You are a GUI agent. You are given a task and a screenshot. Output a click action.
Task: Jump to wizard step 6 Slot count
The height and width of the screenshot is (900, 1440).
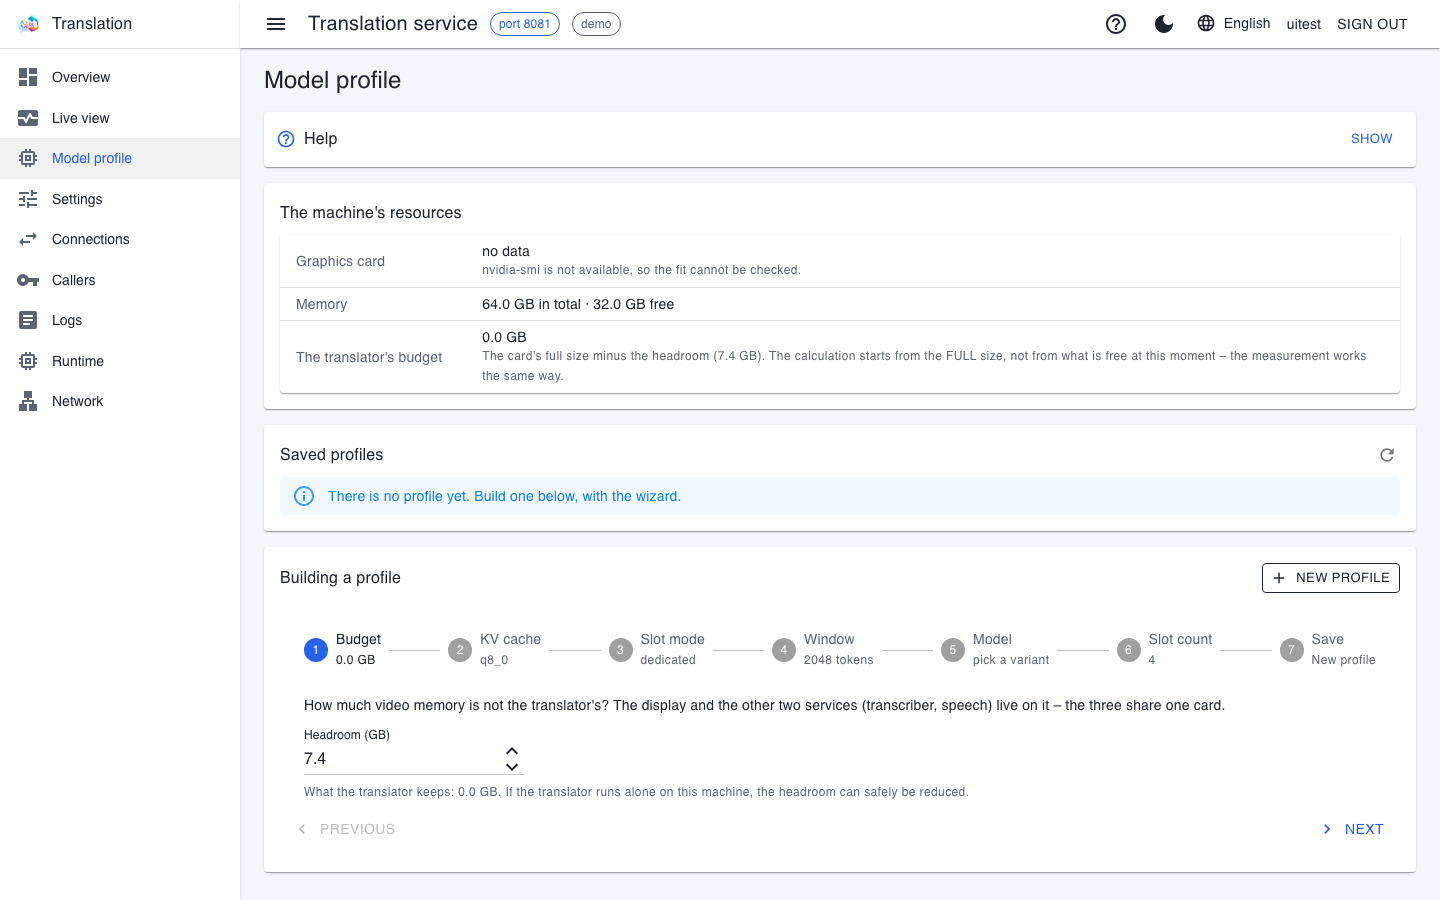click(1165, 649)
